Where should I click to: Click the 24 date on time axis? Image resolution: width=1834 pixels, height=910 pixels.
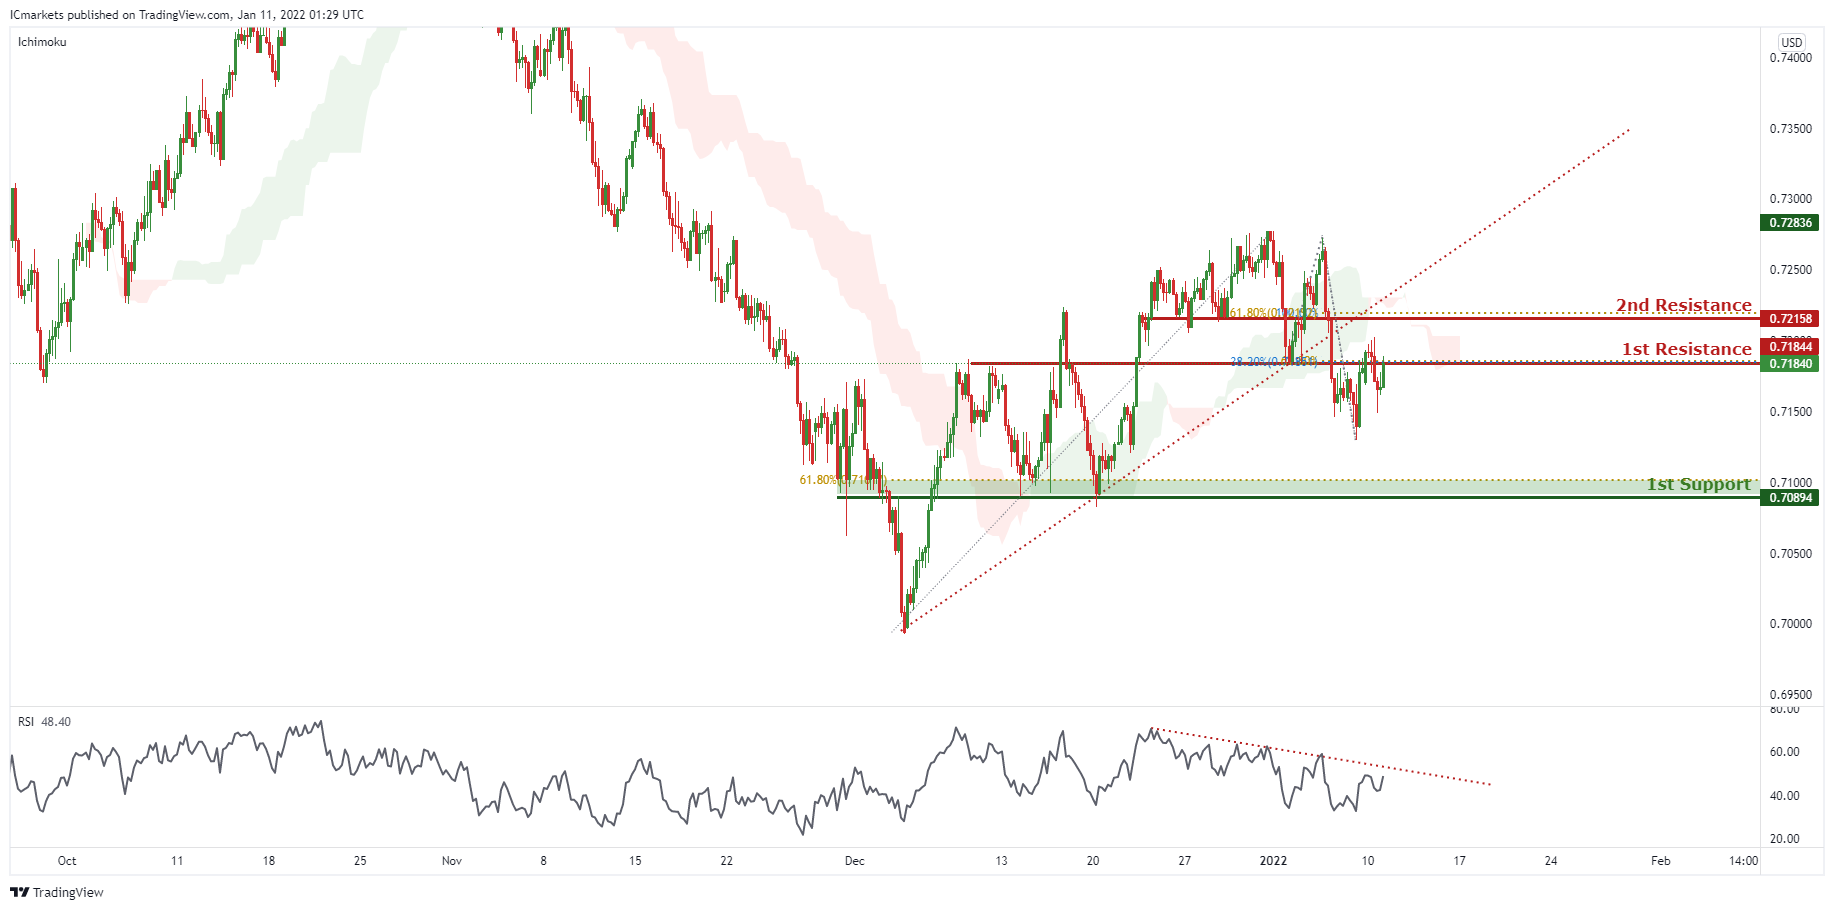1551,861
